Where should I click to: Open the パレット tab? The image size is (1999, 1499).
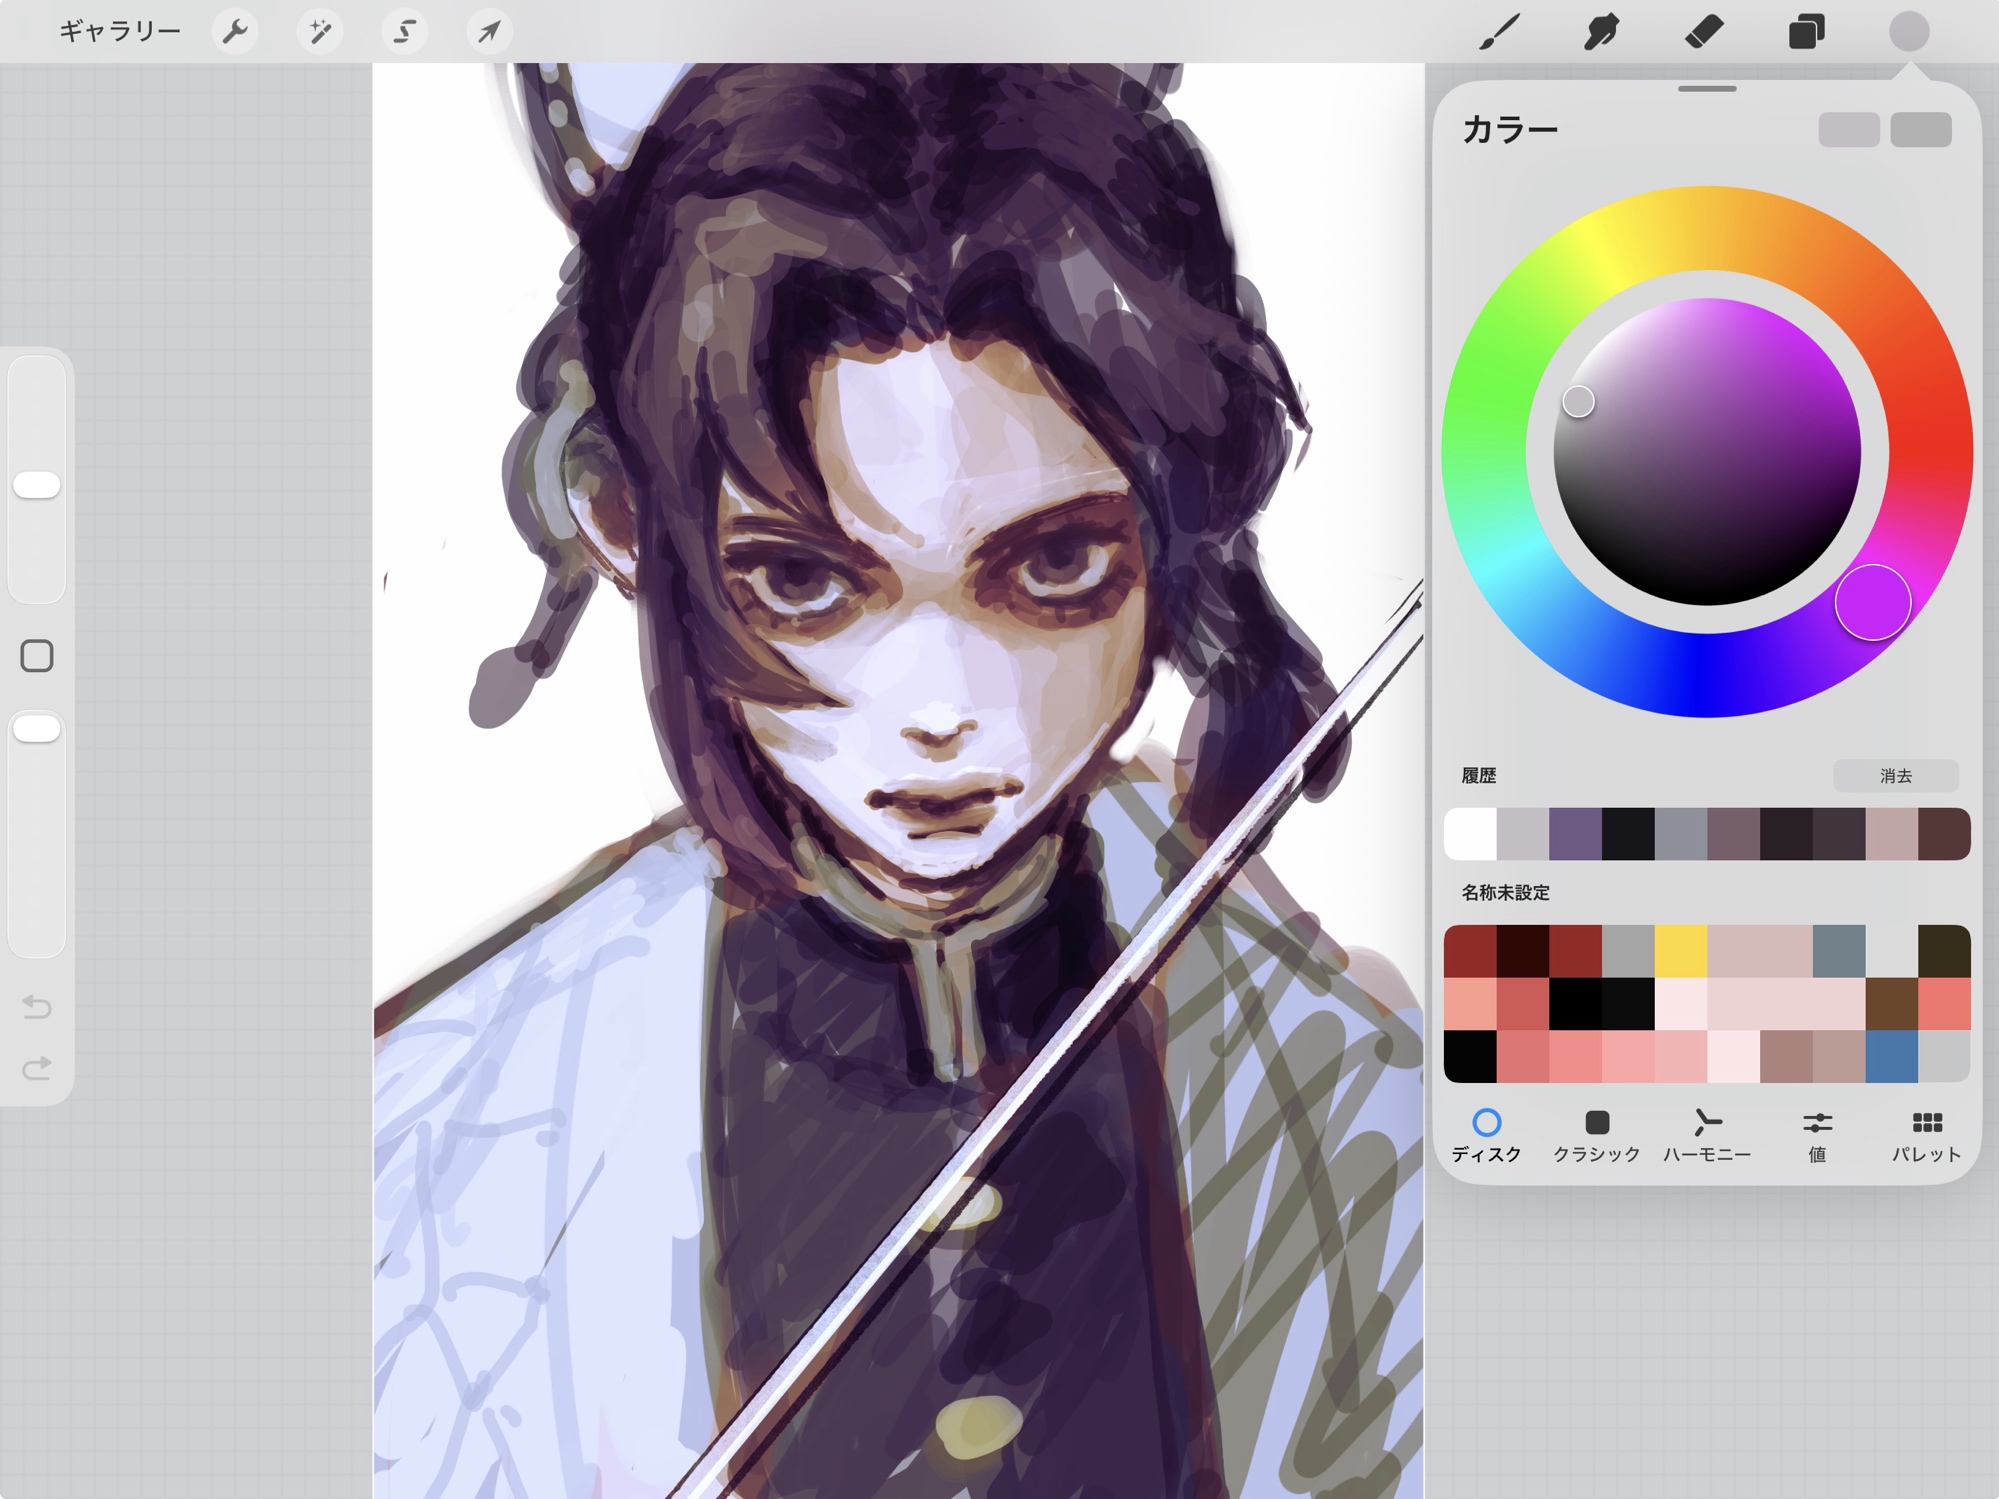pyautogui.click(x=1926, y=1135)
